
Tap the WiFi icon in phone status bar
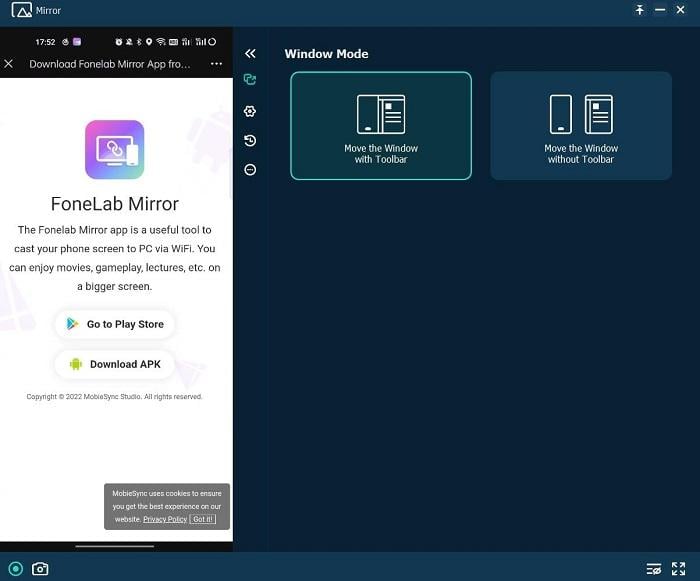pyautogui.click(x=161, y=42)
